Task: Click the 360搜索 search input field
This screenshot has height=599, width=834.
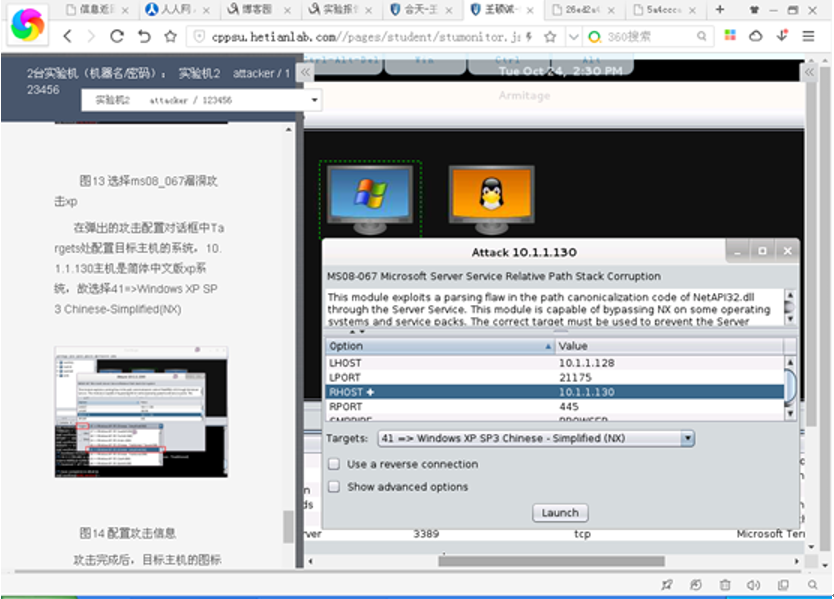Action: [649, 36]
